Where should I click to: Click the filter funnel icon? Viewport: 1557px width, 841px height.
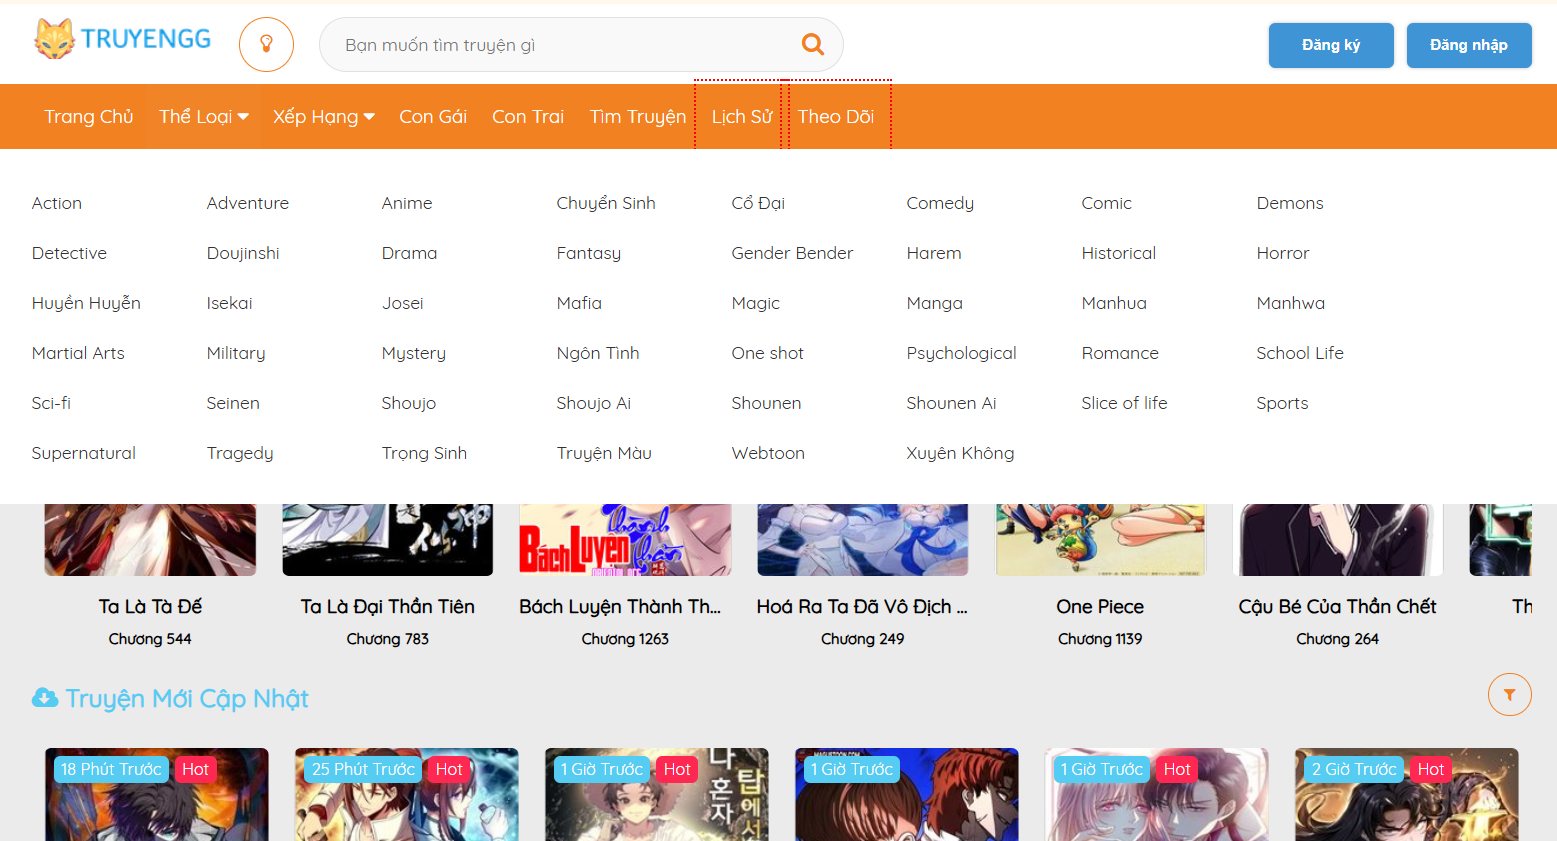(1509, 694)
